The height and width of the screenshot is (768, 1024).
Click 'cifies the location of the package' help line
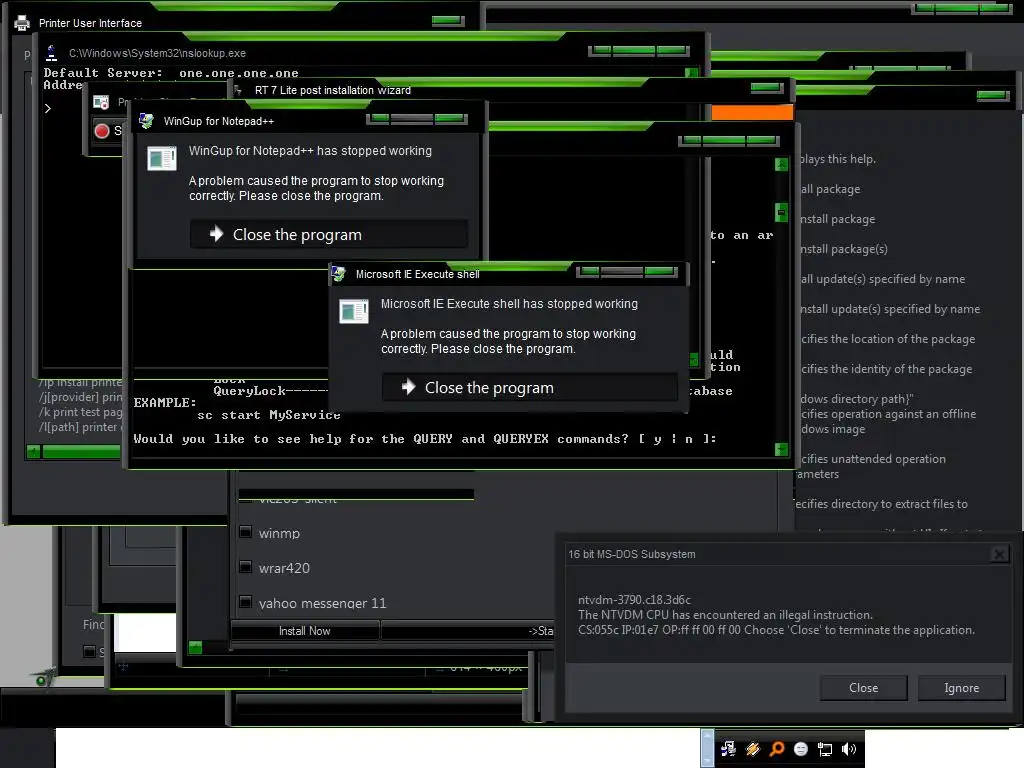888,339
